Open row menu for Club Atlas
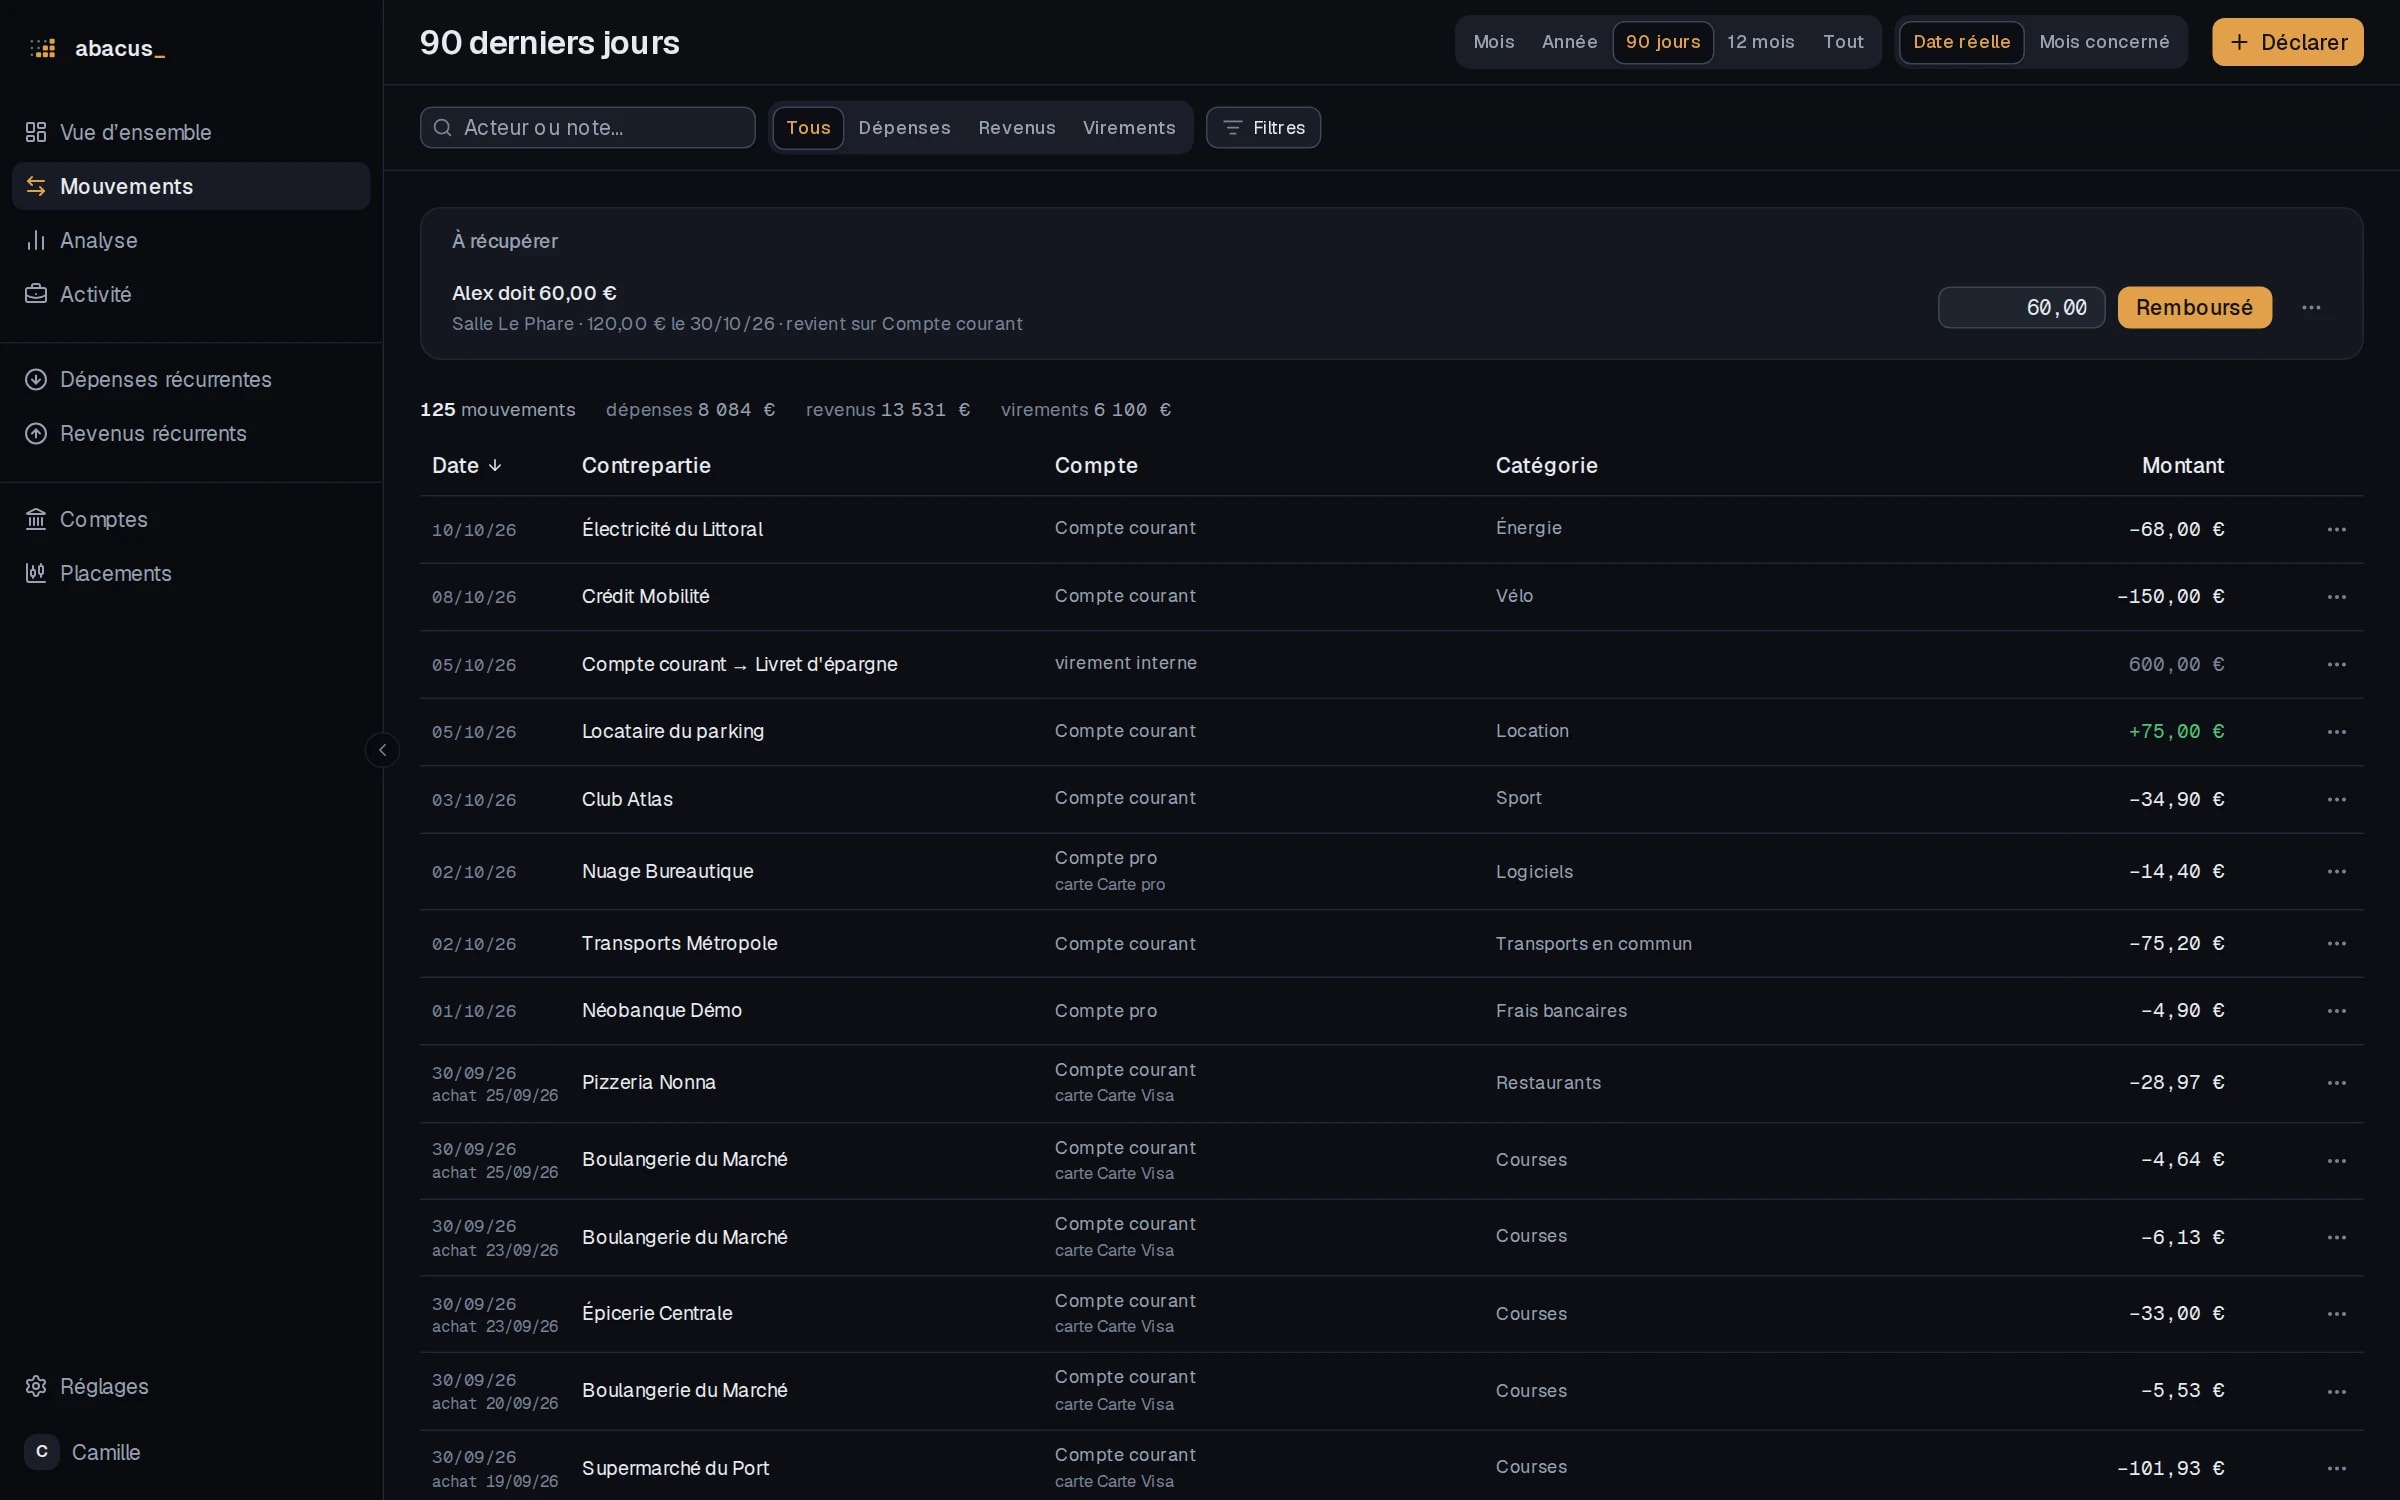The width and height of the screenshot is (2400, 1500). (2336, 800)
